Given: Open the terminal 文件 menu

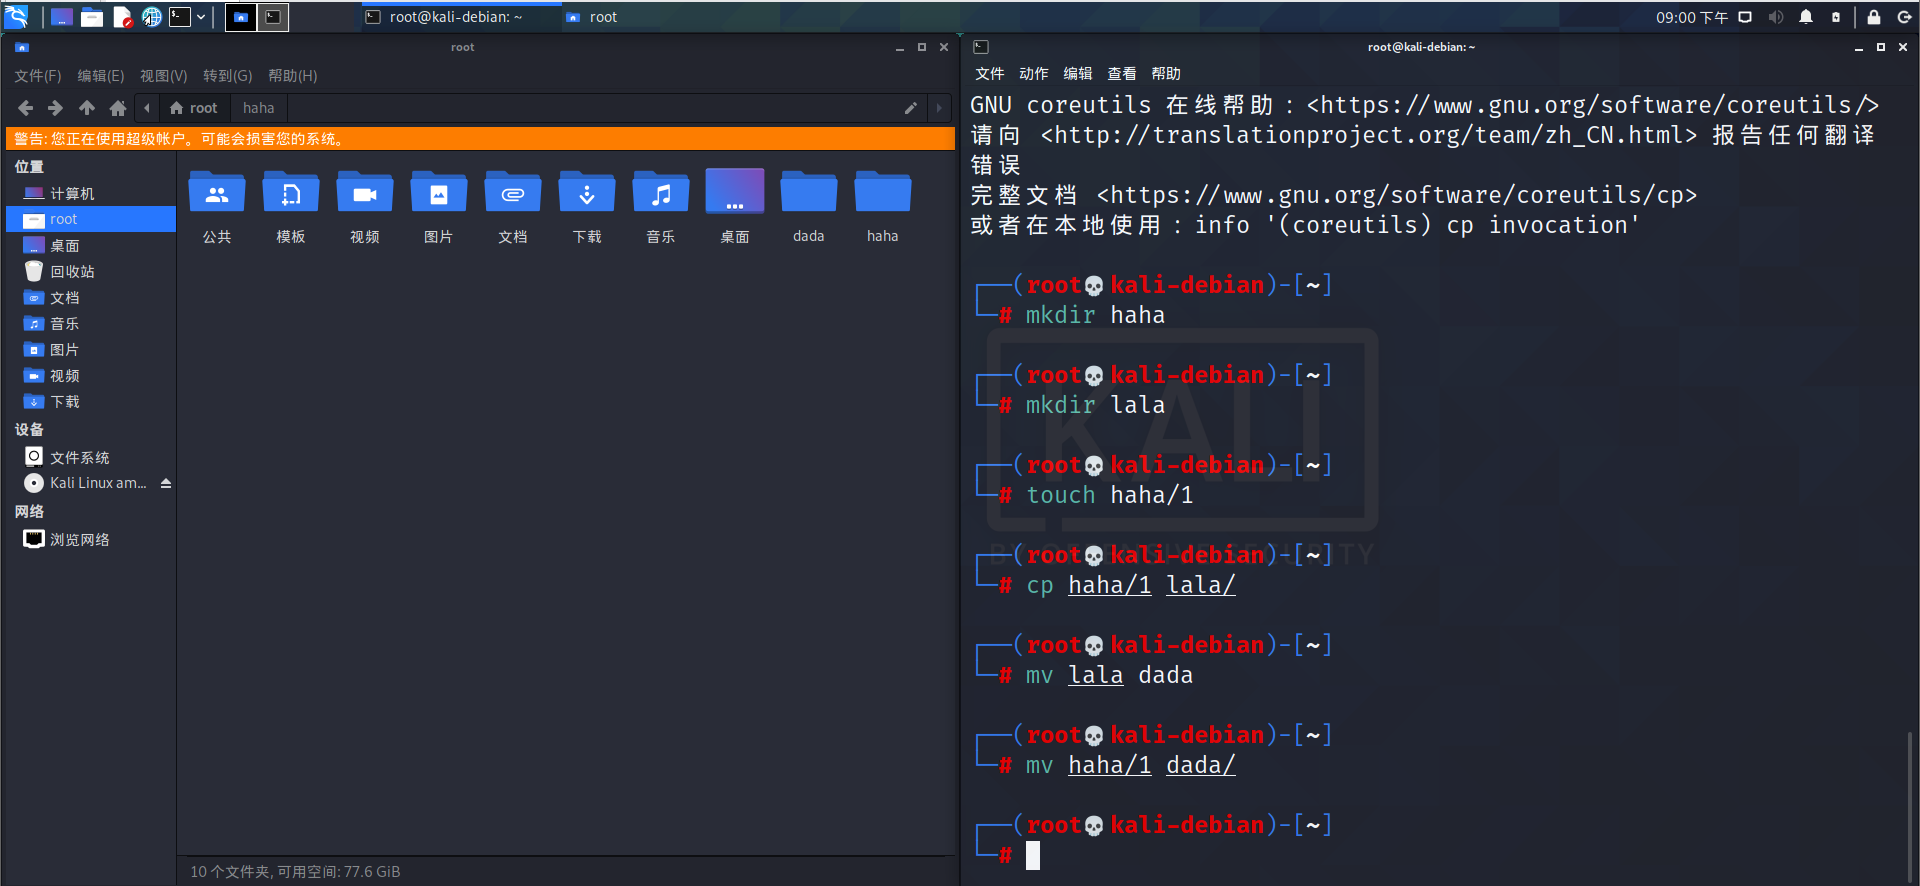Looking at the screenshot, I should point(990,74).
